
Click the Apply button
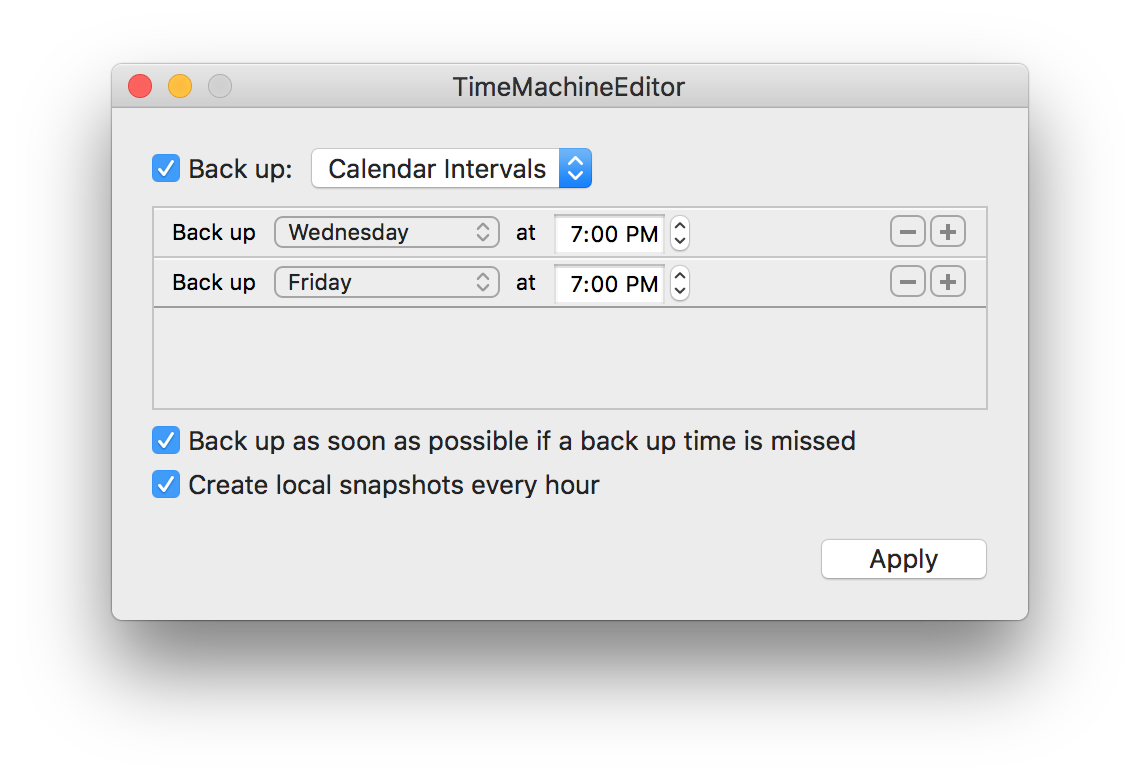point(904,559)
